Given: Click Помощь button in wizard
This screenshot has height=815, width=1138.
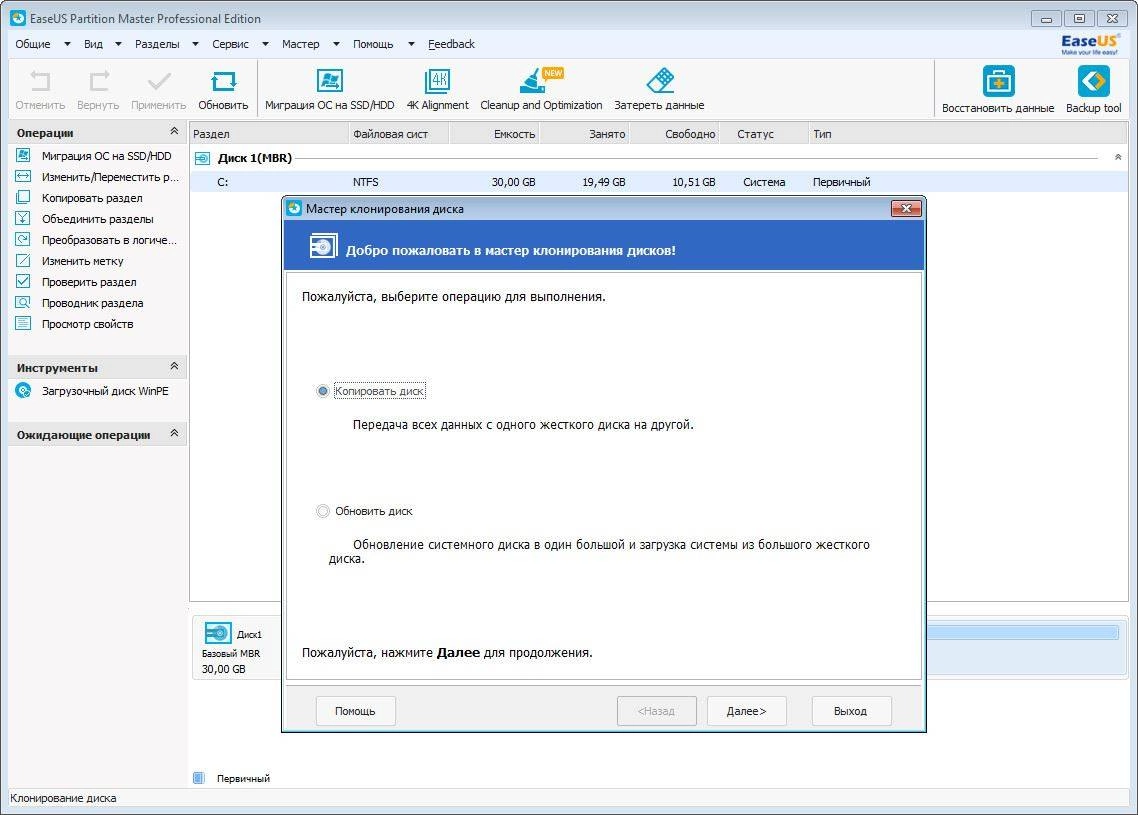Looking at the screenshot, I should [356, 711].
